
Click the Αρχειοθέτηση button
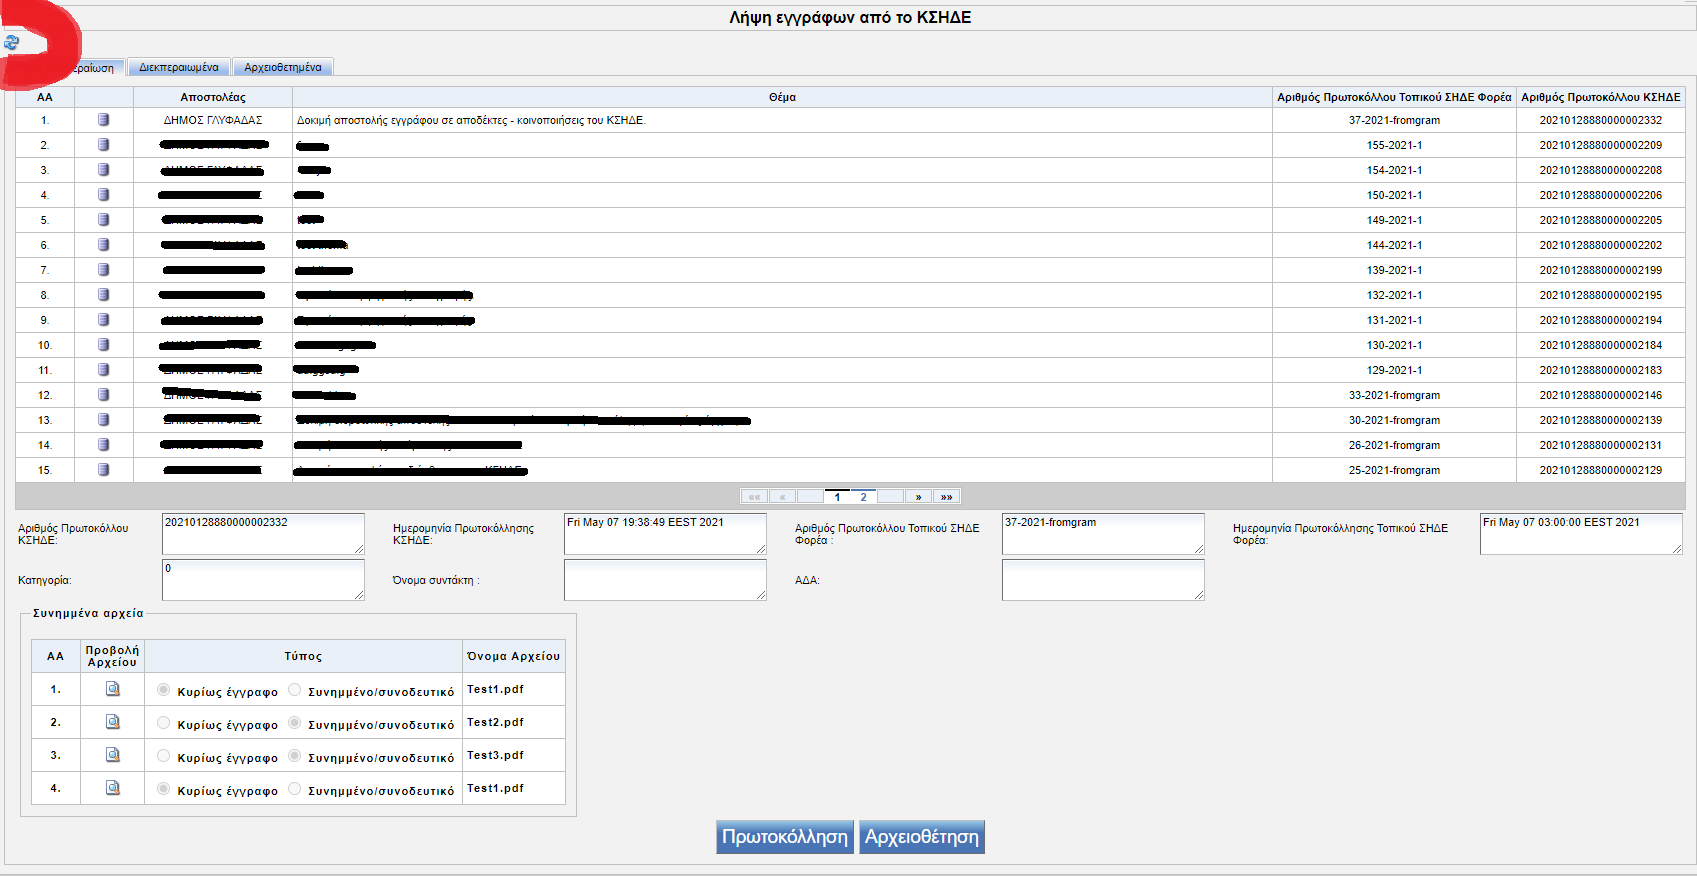click(x=922, y=837)
